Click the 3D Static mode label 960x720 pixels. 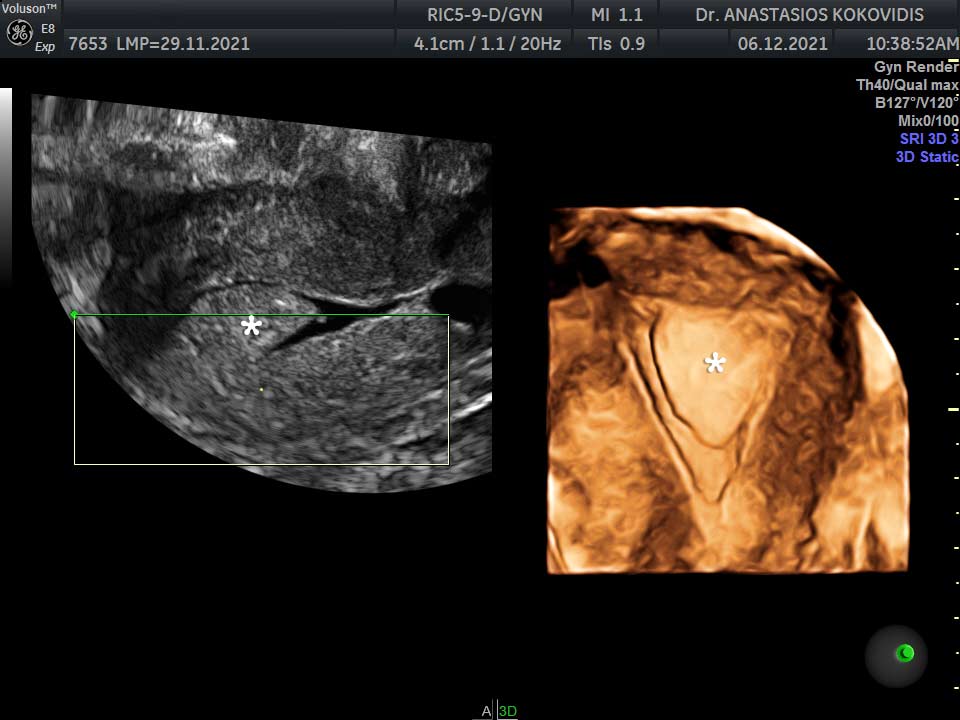926,157
